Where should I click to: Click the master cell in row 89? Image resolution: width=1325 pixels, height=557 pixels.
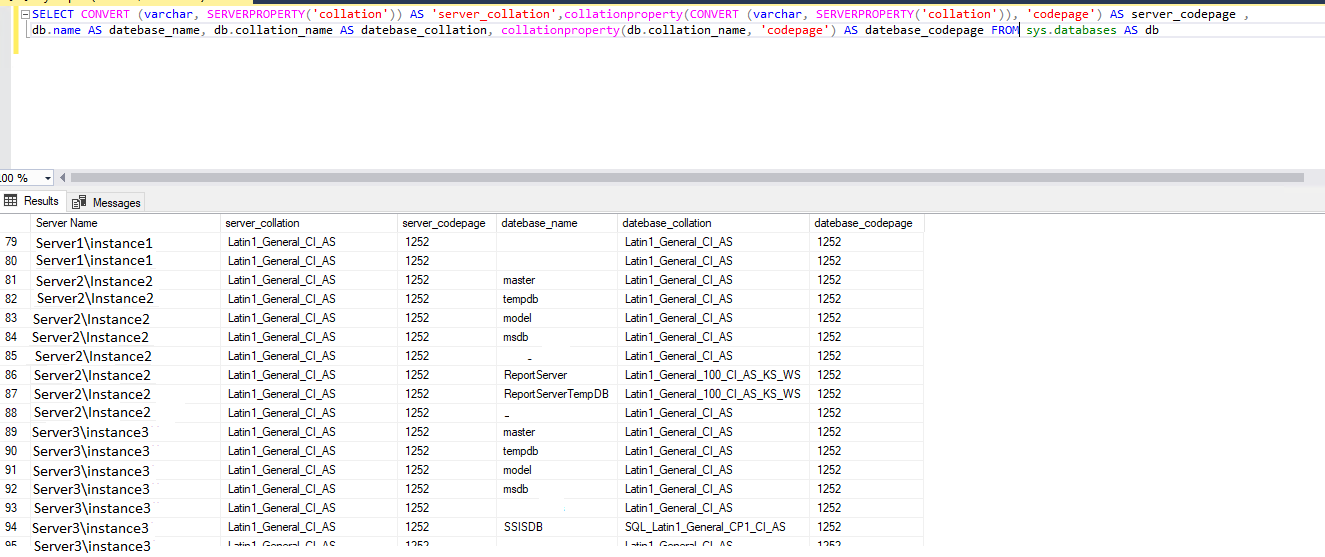click(x=557, y=432)
